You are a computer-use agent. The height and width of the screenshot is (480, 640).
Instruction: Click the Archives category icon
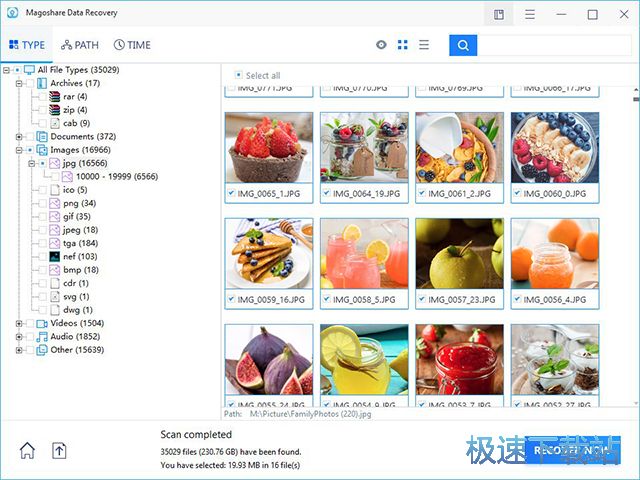click(x=42, y=83)
